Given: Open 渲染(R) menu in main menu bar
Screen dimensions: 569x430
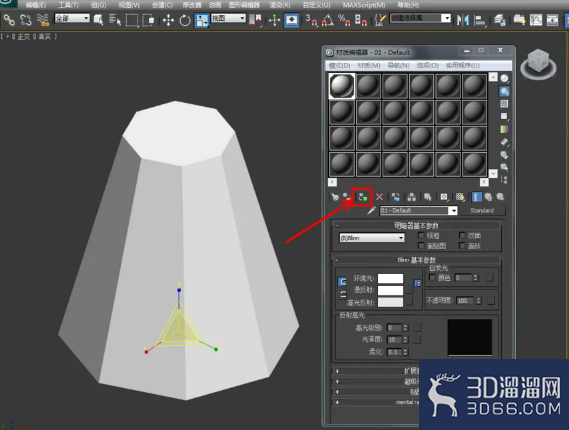Looking at the screenshot, I should pos(280,5).
